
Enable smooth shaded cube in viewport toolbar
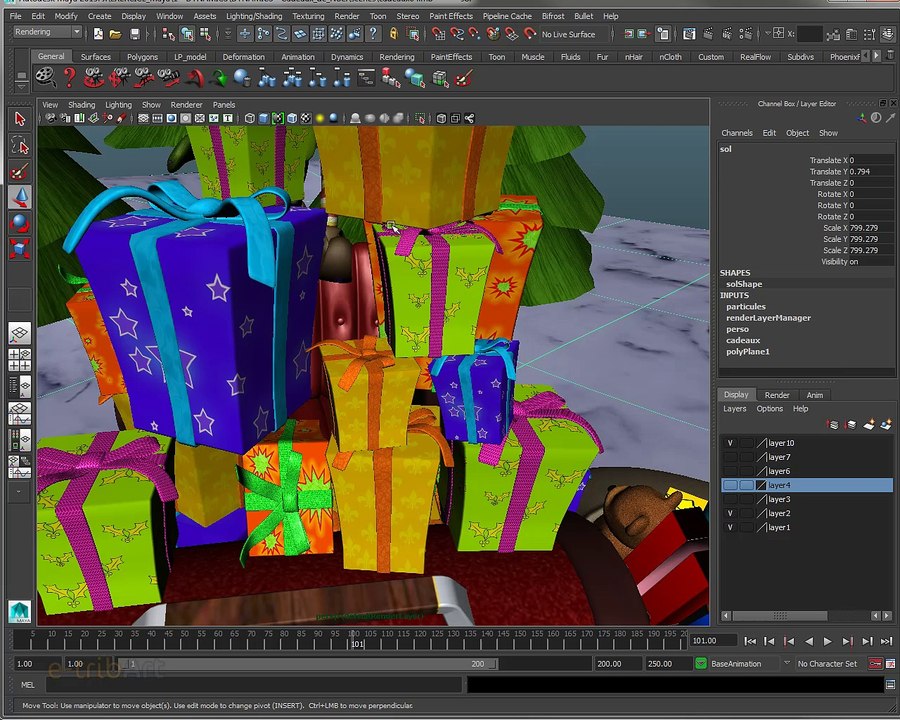[263, 119]
